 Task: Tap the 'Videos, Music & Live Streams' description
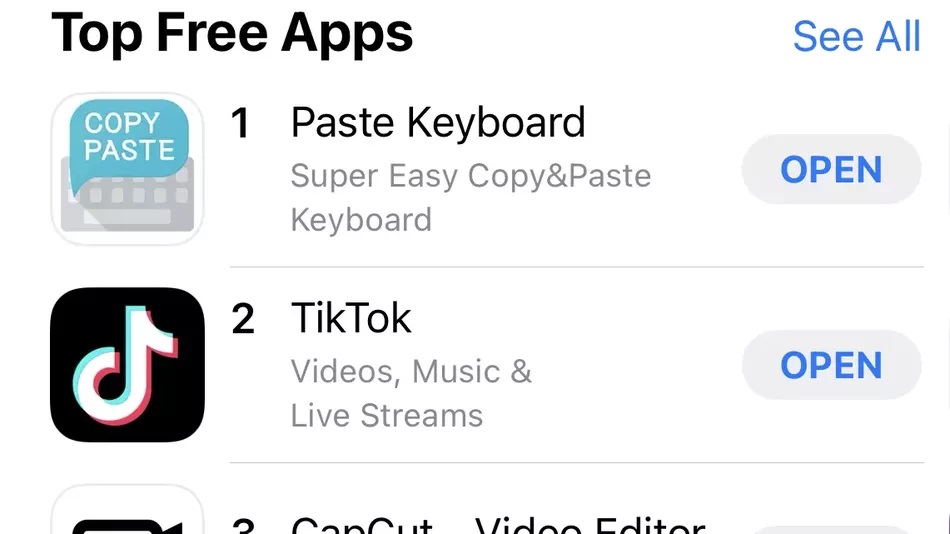pos(411,393)
